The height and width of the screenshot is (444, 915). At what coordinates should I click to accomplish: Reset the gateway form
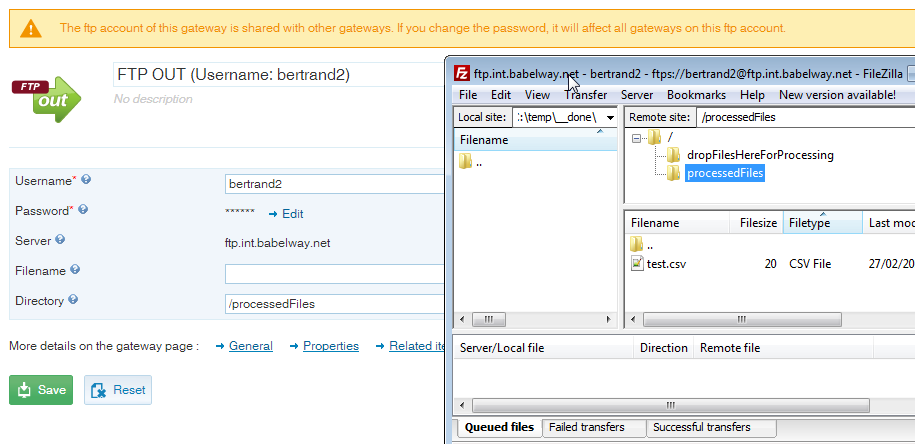(x=118, y=390)
